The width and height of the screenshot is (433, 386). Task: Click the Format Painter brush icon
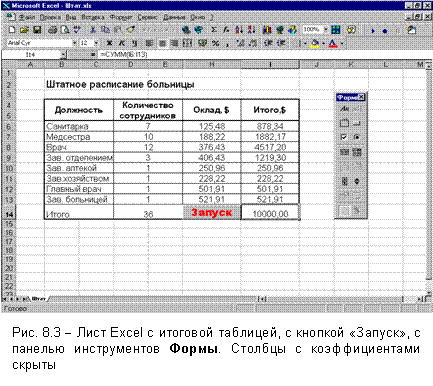coord(131,30)
